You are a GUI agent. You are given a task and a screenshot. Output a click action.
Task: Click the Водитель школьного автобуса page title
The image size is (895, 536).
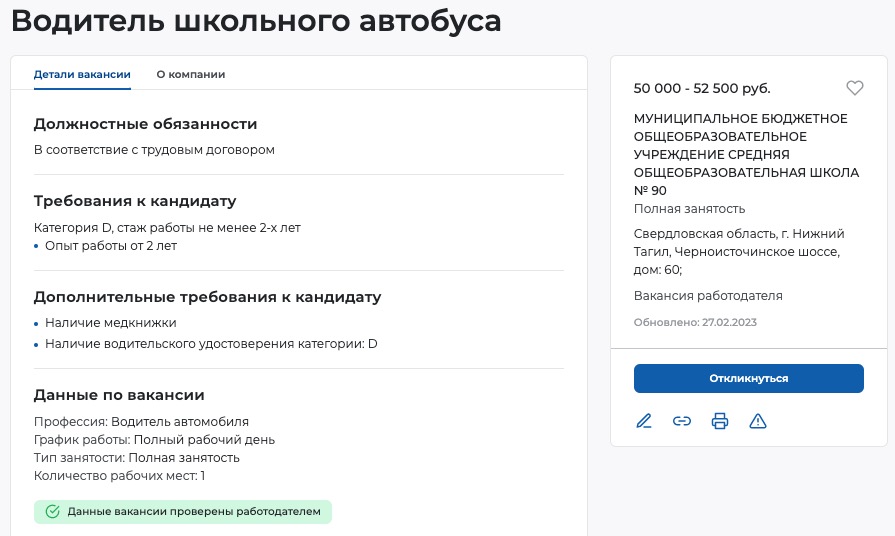(257, 21)
